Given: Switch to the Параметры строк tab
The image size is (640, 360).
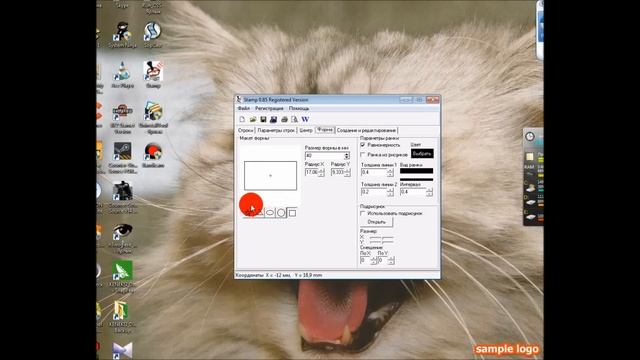Looking at the screenshot, I should pyautogui.click(x=276, y=130).
